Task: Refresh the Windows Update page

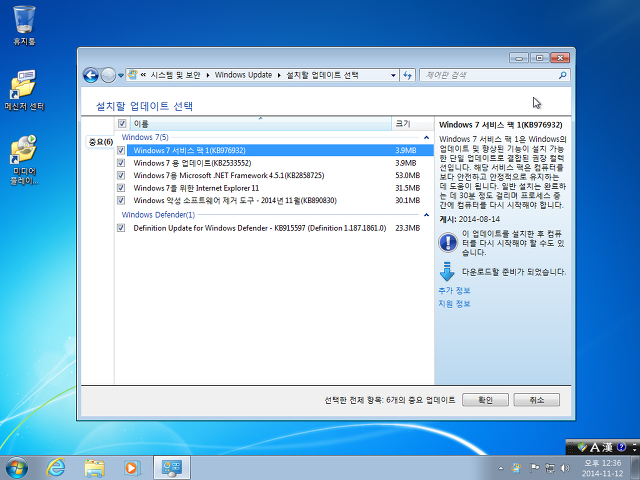Action: [x=407, y=75]
